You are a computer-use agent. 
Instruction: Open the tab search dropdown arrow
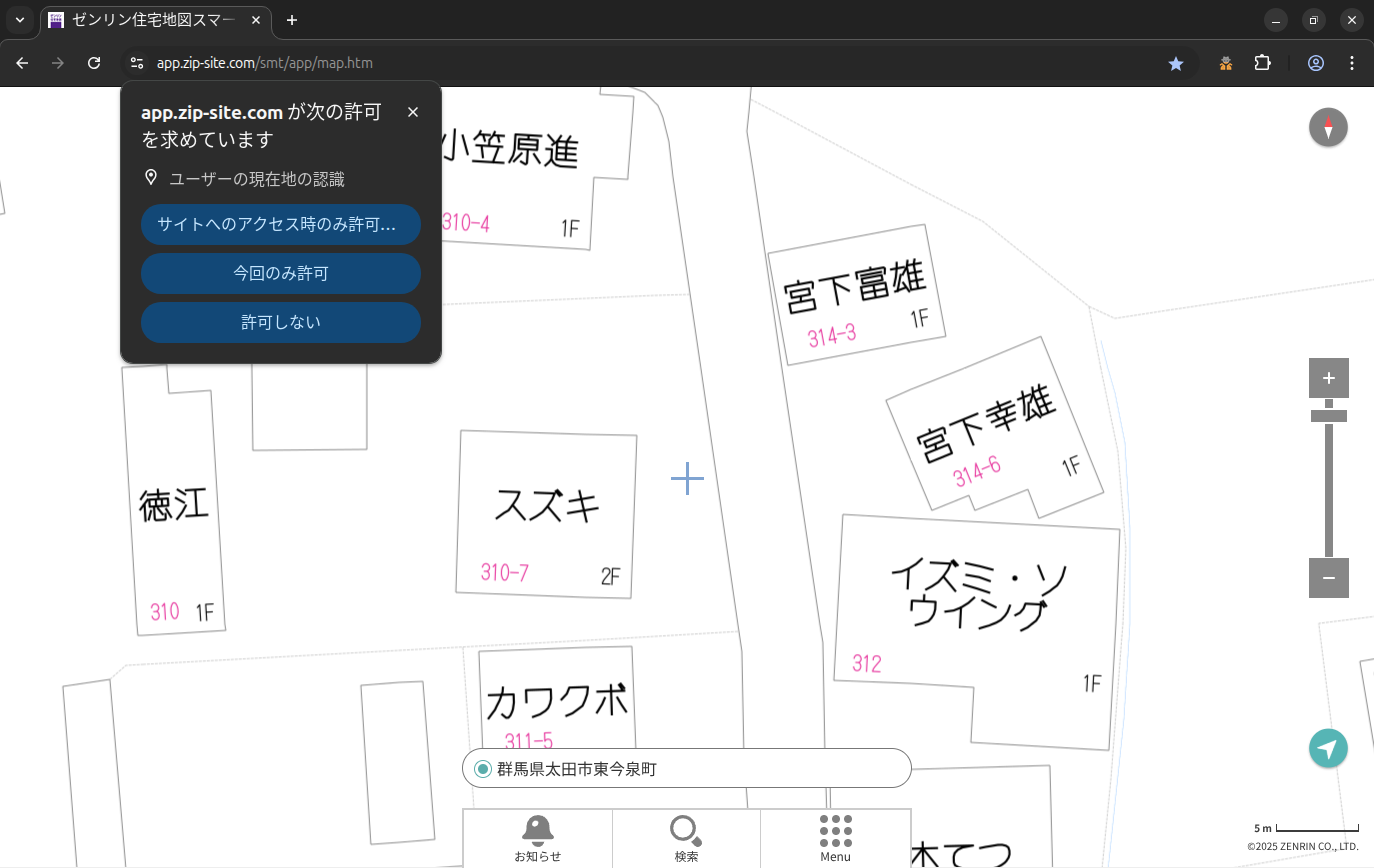tap(19, 20)
